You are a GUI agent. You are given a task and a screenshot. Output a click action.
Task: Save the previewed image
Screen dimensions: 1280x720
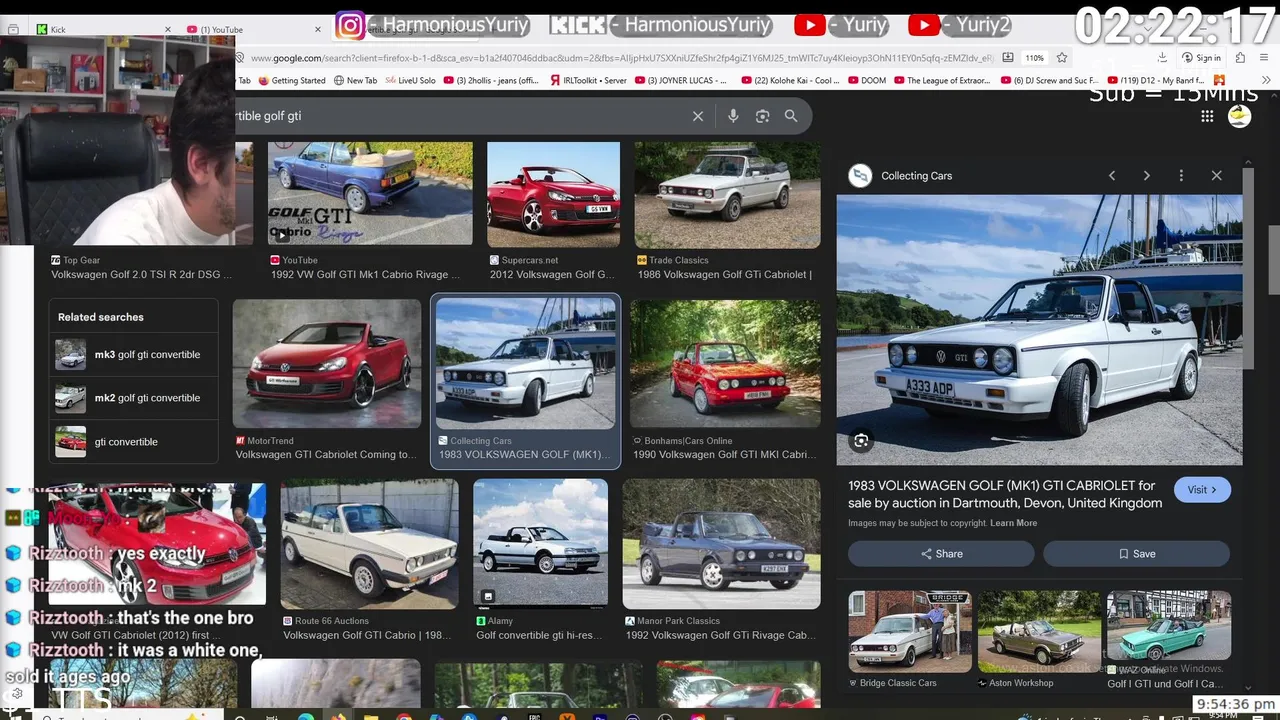pos(1136,554)
